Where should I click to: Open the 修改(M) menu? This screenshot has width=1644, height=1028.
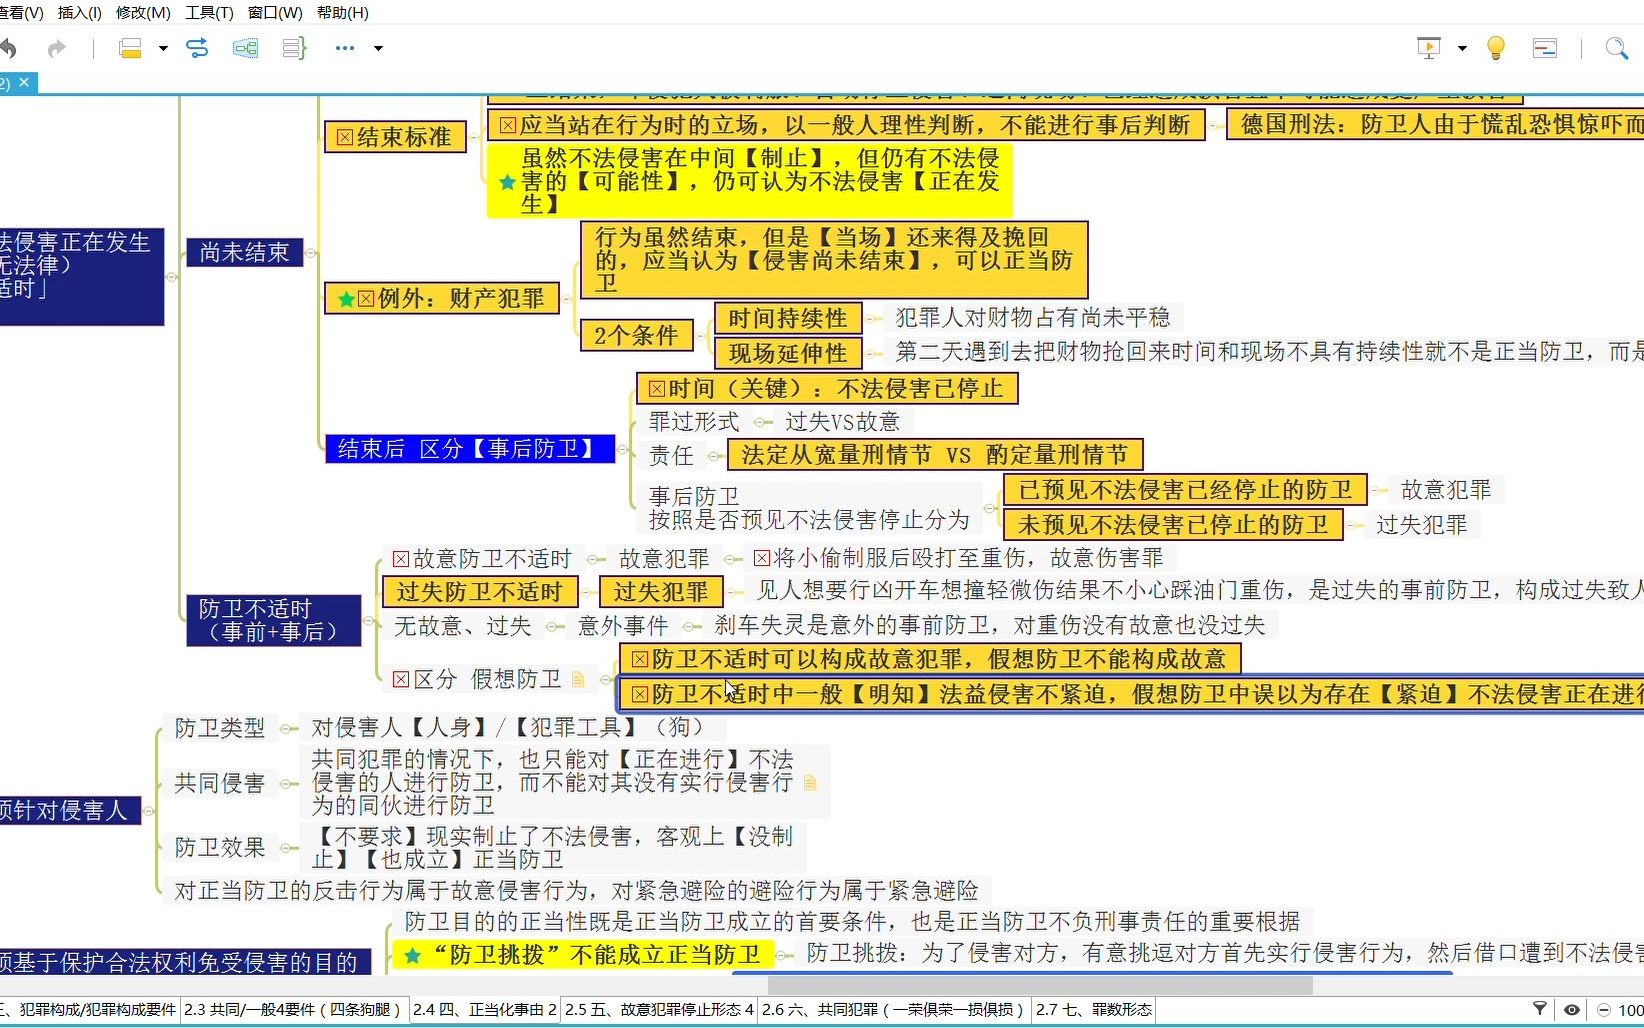(x=143, y=13)
